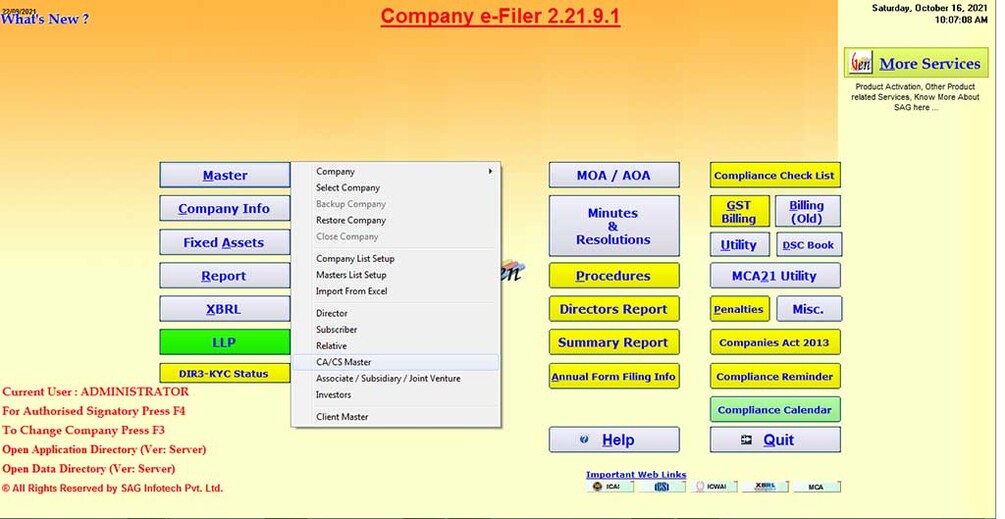
Task: Open Summary Report
Action: [x=614, y=342]
